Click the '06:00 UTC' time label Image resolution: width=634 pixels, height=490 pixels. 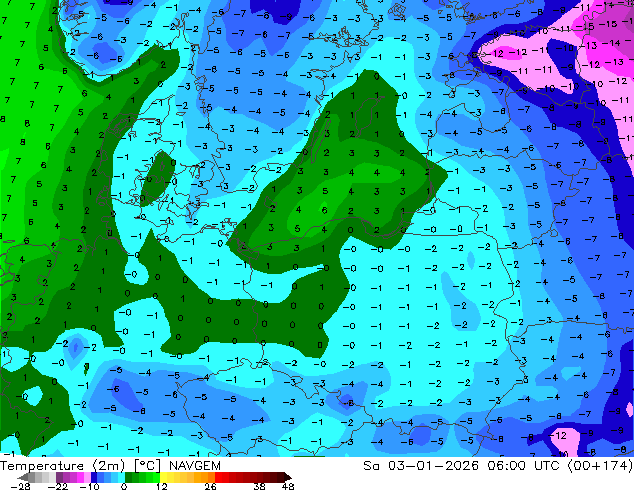click(x=523, y=466)
